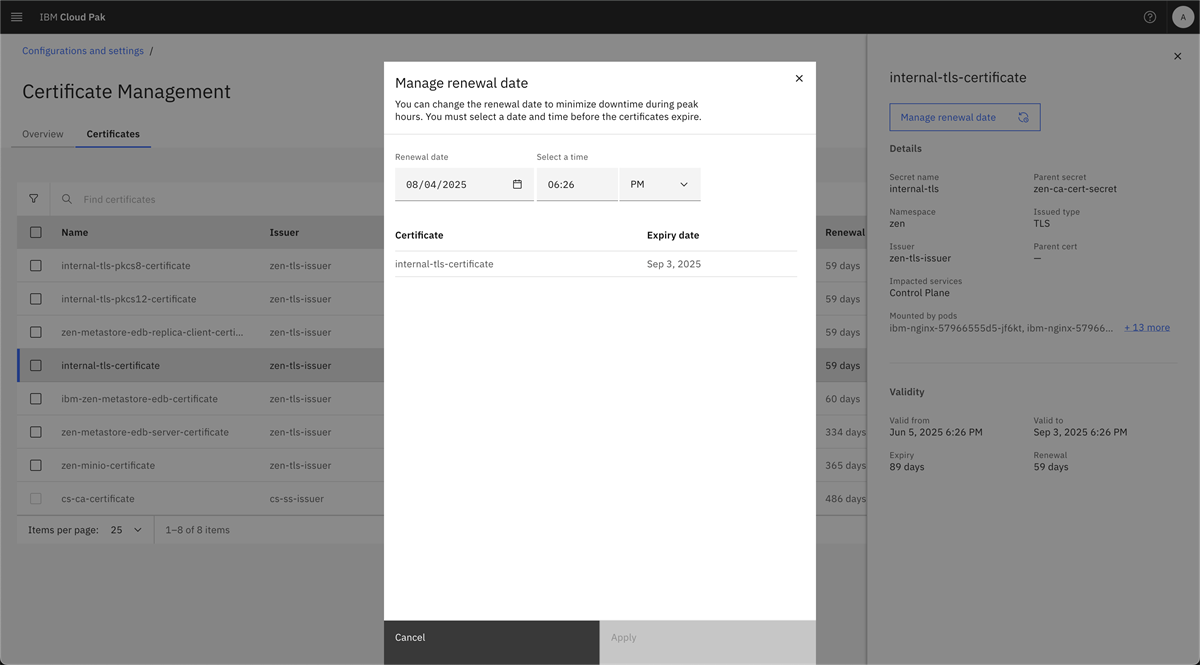Click the 486 days renewal cell
The width and height of the screenshot is (1200, 665).
pyautogui.click(x=846, y=498)
